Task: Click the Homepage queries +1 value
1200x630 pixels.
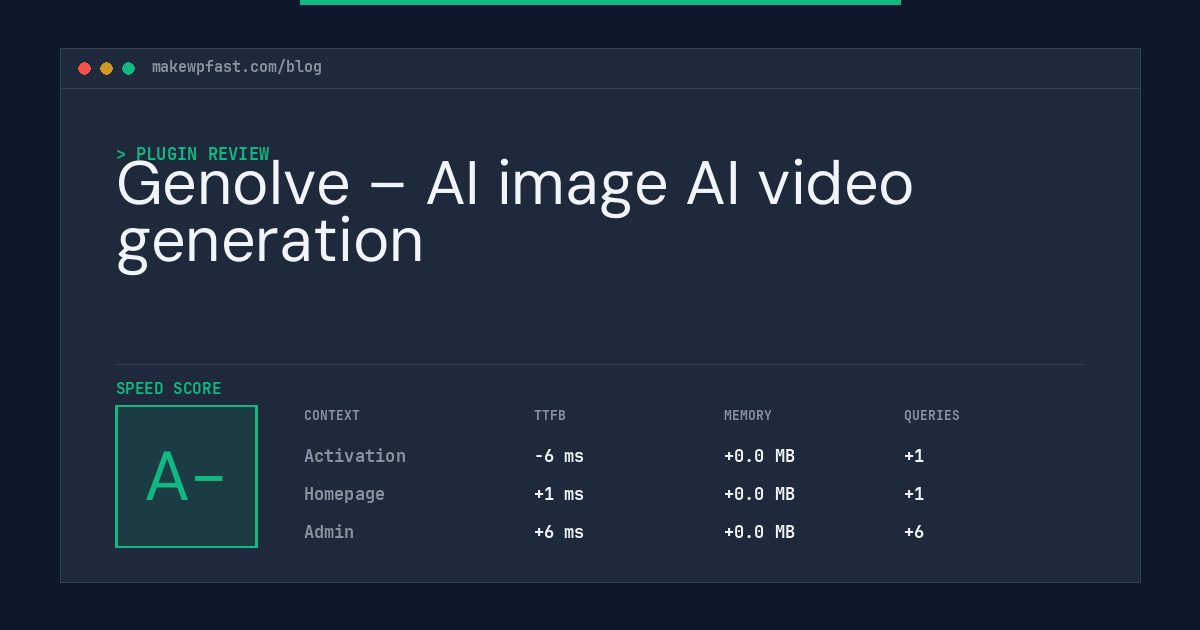Action: [x=914, y=494]
